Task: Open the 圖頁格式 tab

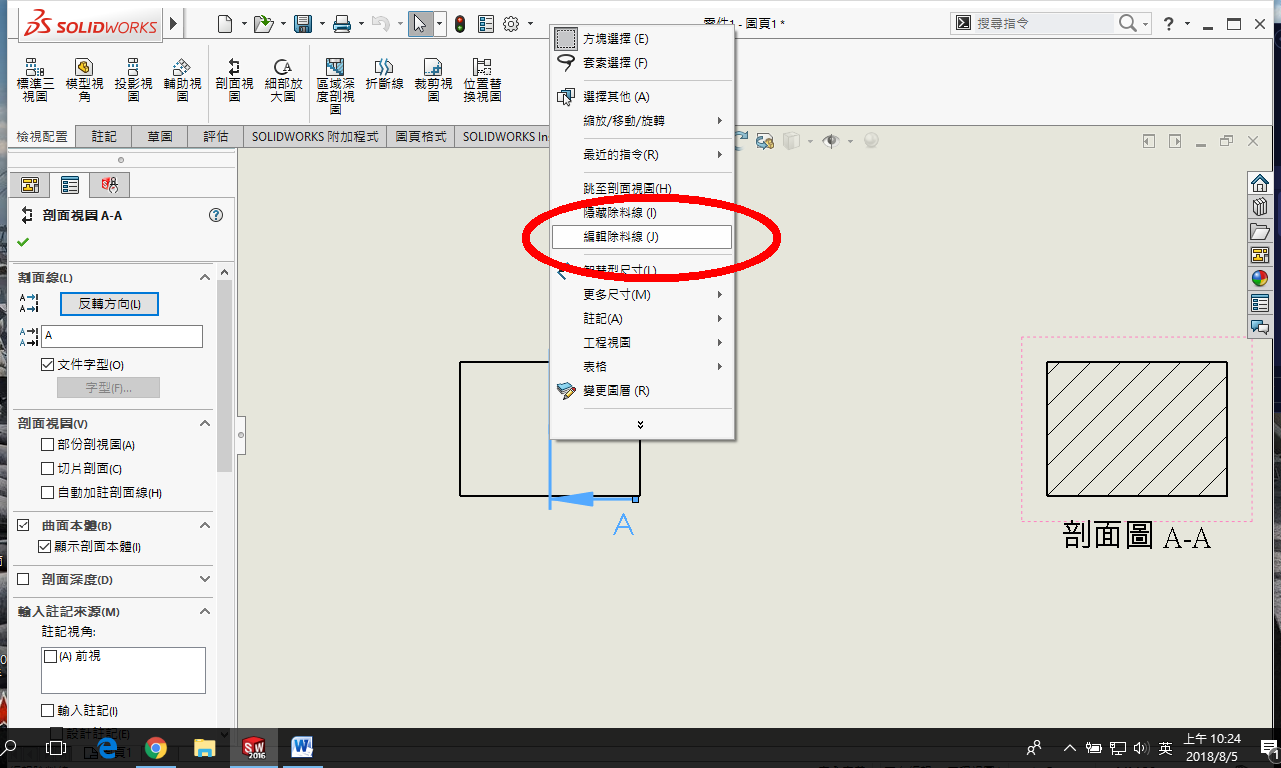Action: (x=421, y=137)
